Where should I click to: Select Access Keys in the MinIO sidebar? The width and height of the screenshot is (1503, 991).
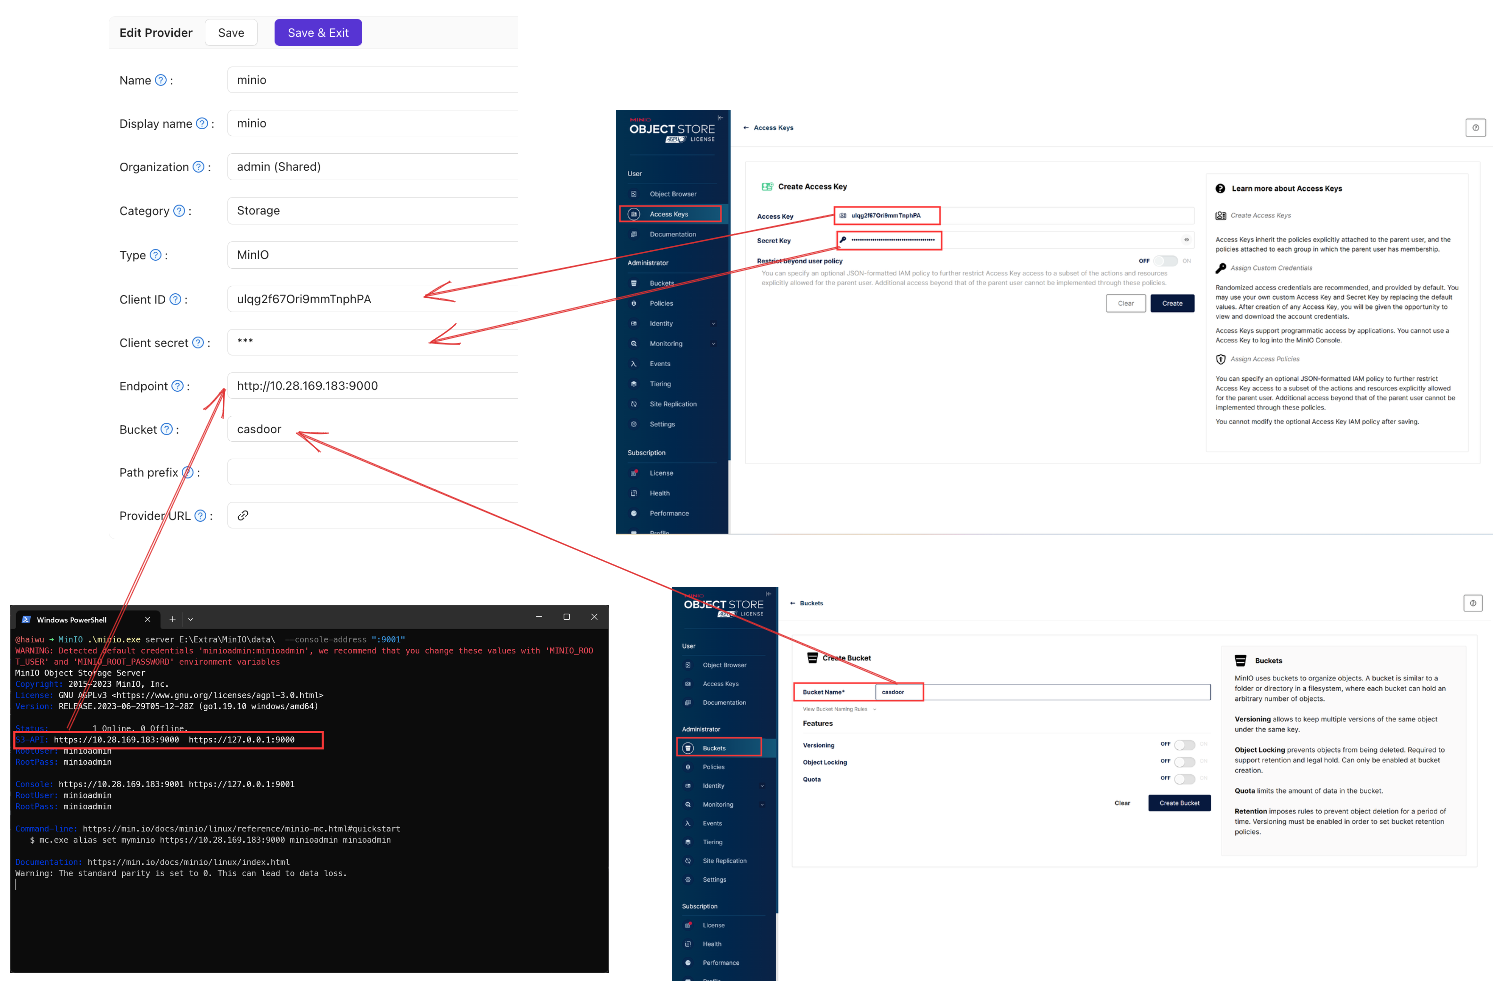[x=670, y=213]
